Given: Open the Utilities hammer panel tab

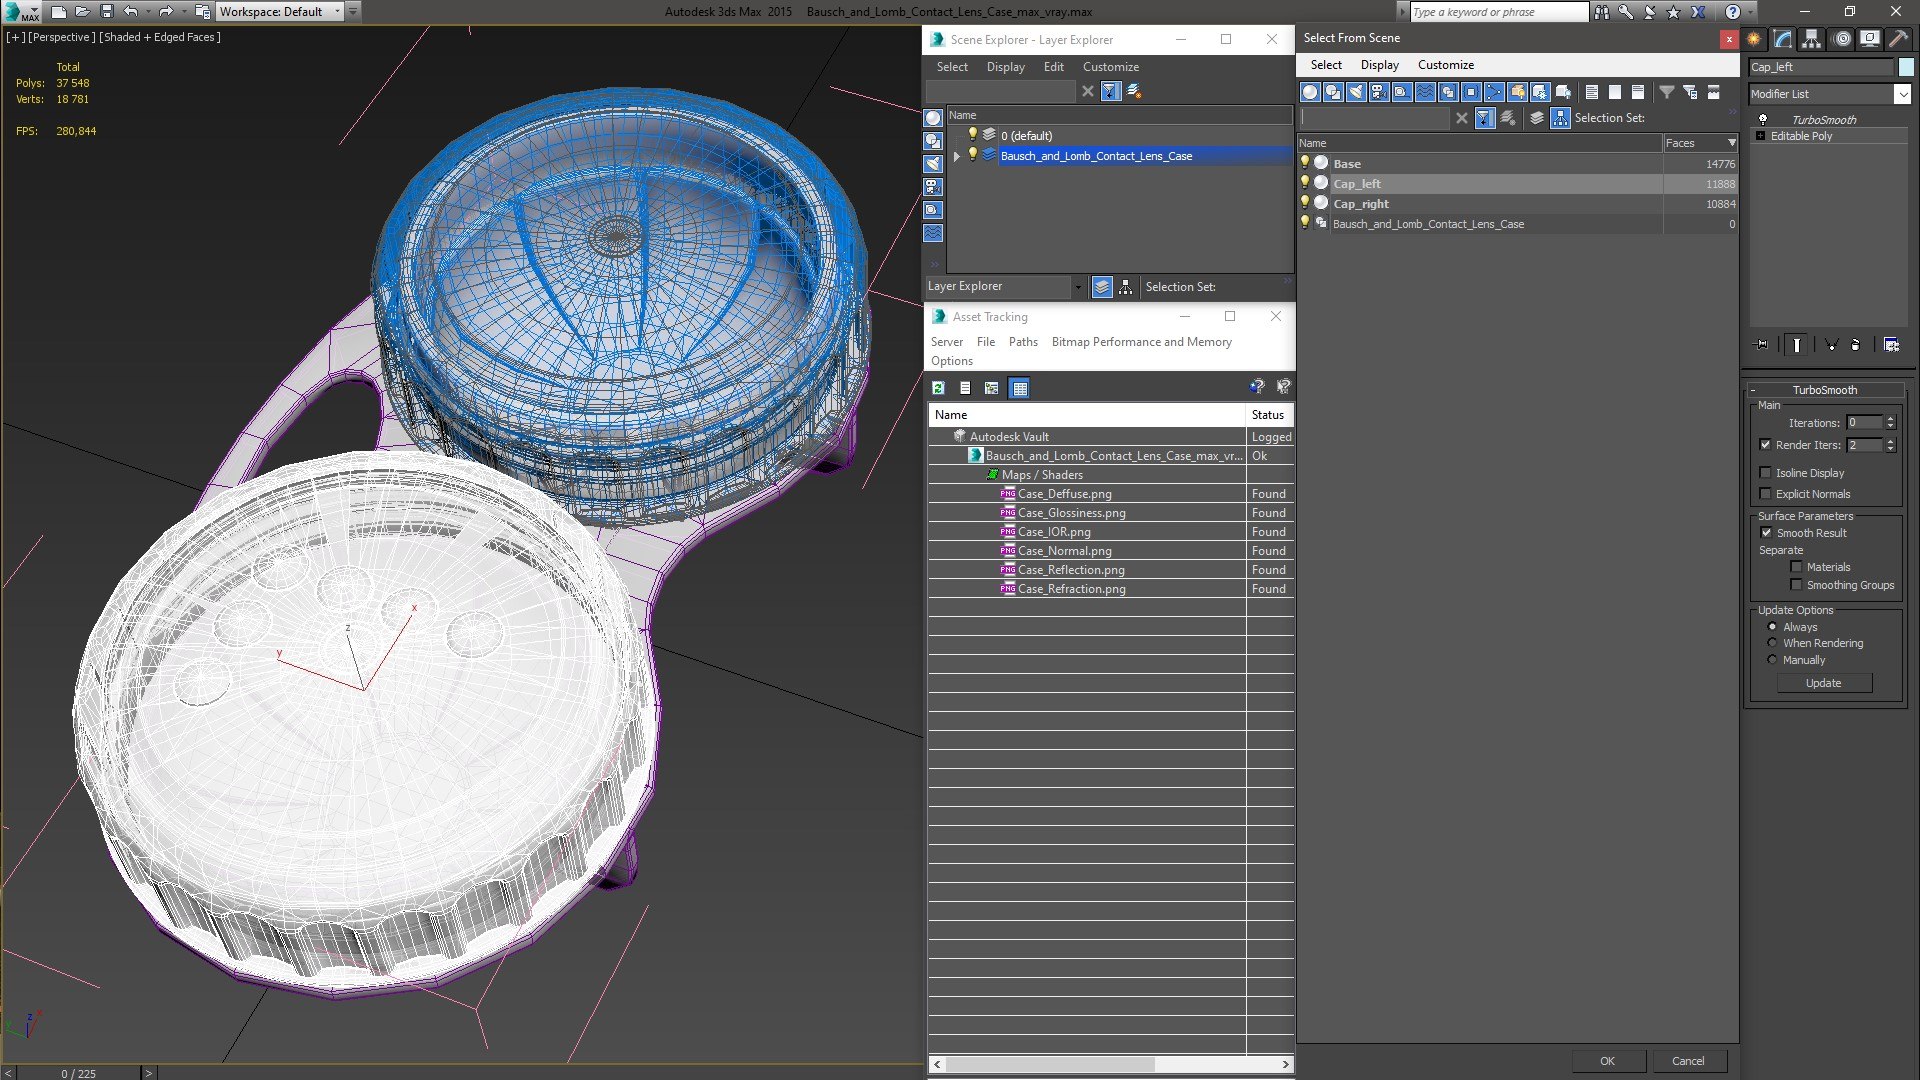Looking at the screenshot, I should pos(1898,39).
